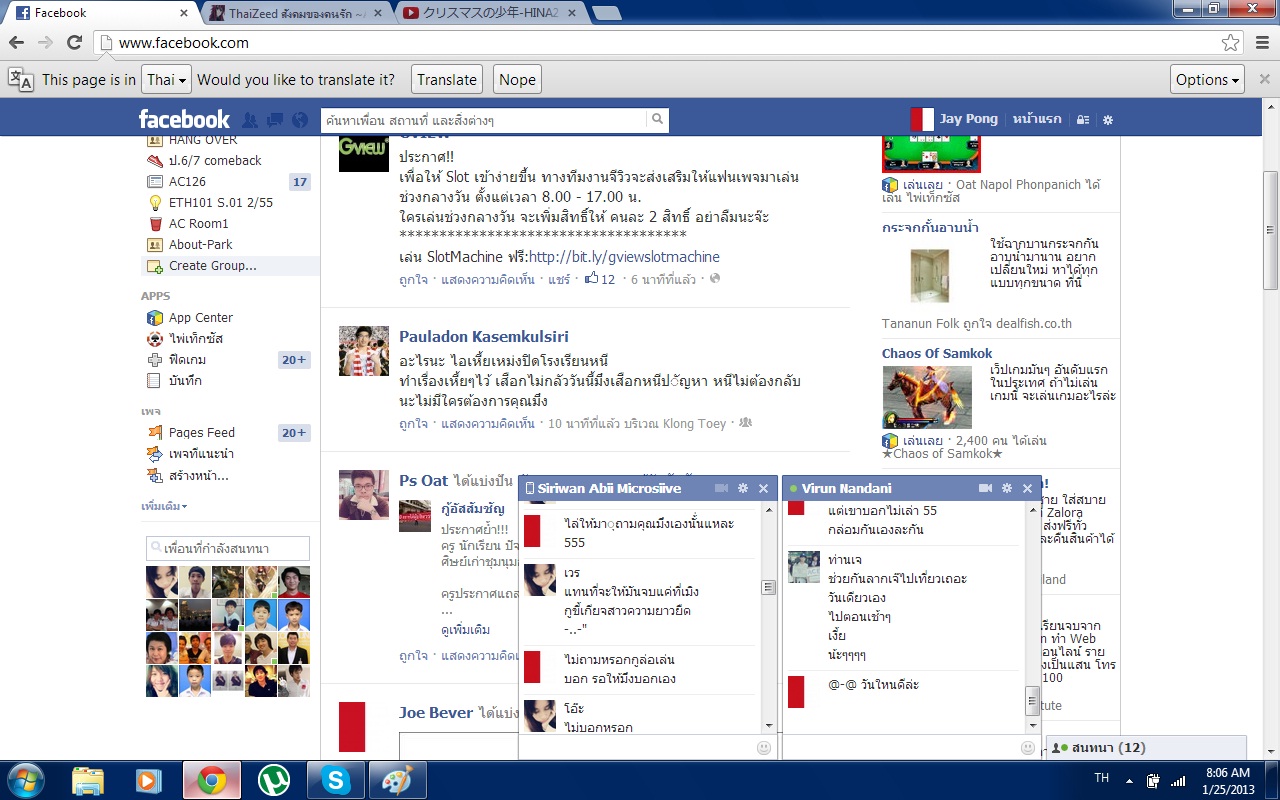Focus the chat friend search field
This screenshot has height=800, width=1280.
(228, 548)
